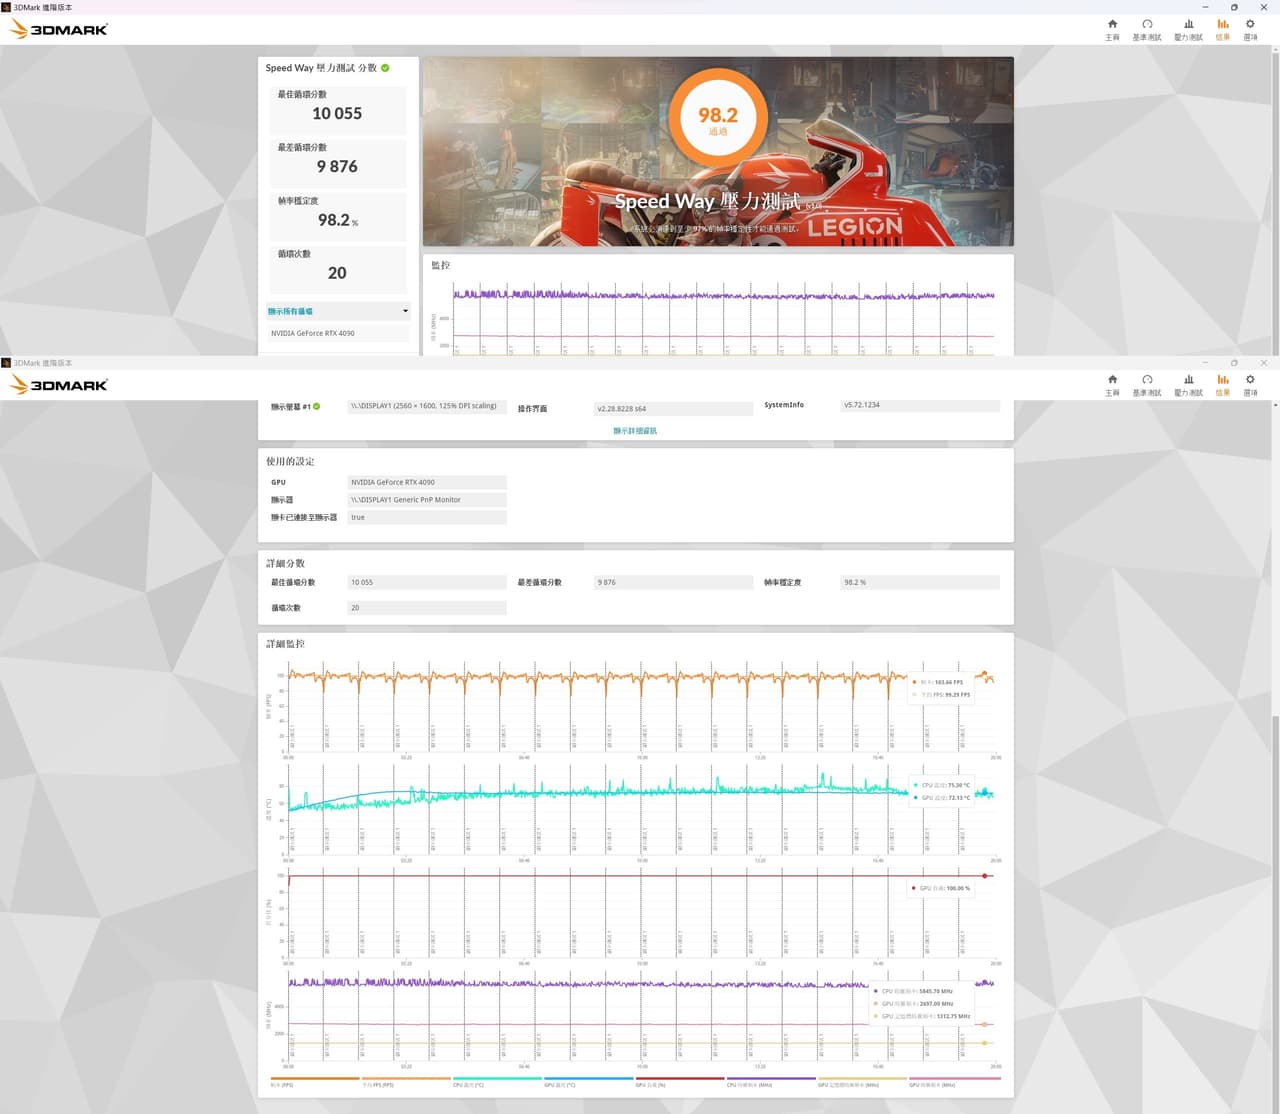Click the value 20 in detailed scores
Viewport: 1280px width, 1114px height.
pyautogui.click(x=427, y=608)
